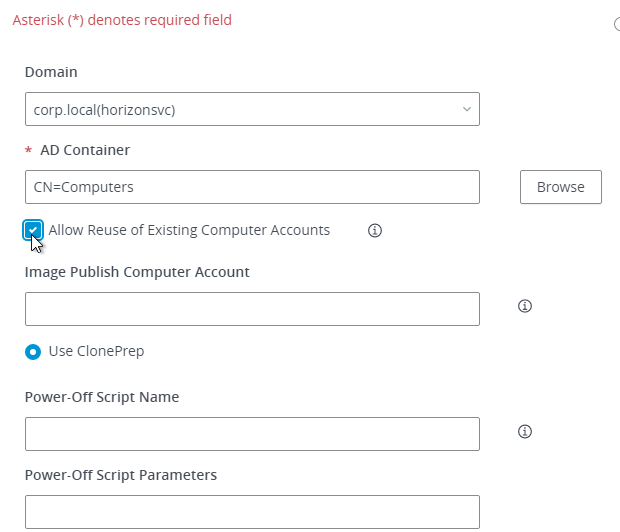Click the partially visible circle icon at top right

(617, 24)
